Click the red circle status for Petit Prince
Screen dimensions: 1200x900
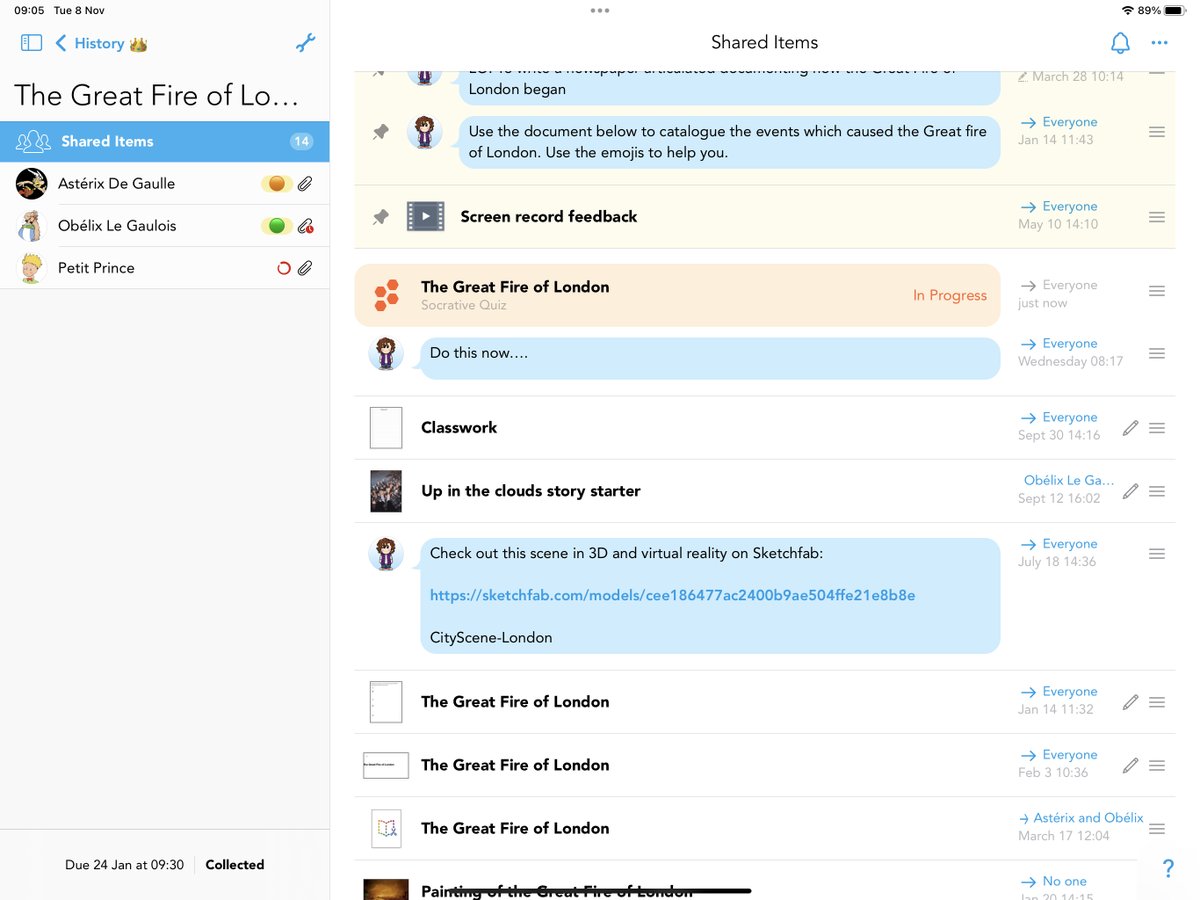284,267
